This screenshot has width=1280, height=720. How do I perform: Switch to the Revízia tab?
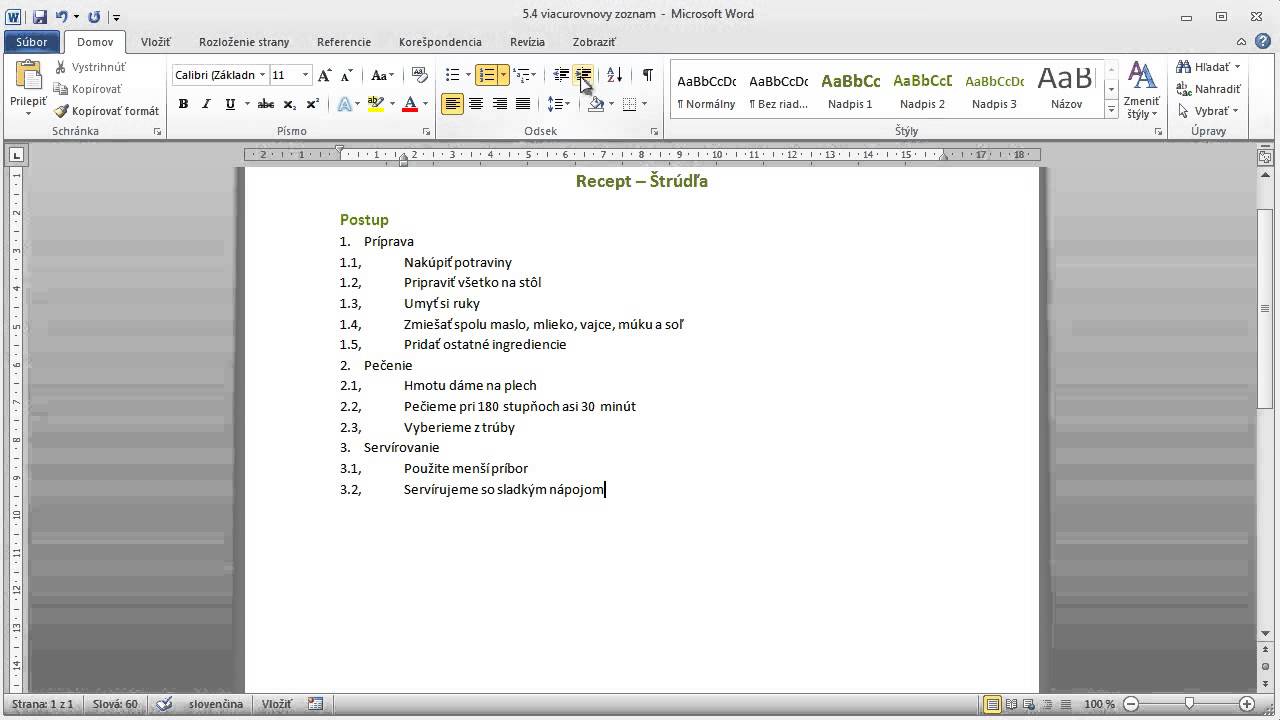(x=527, y=42)
